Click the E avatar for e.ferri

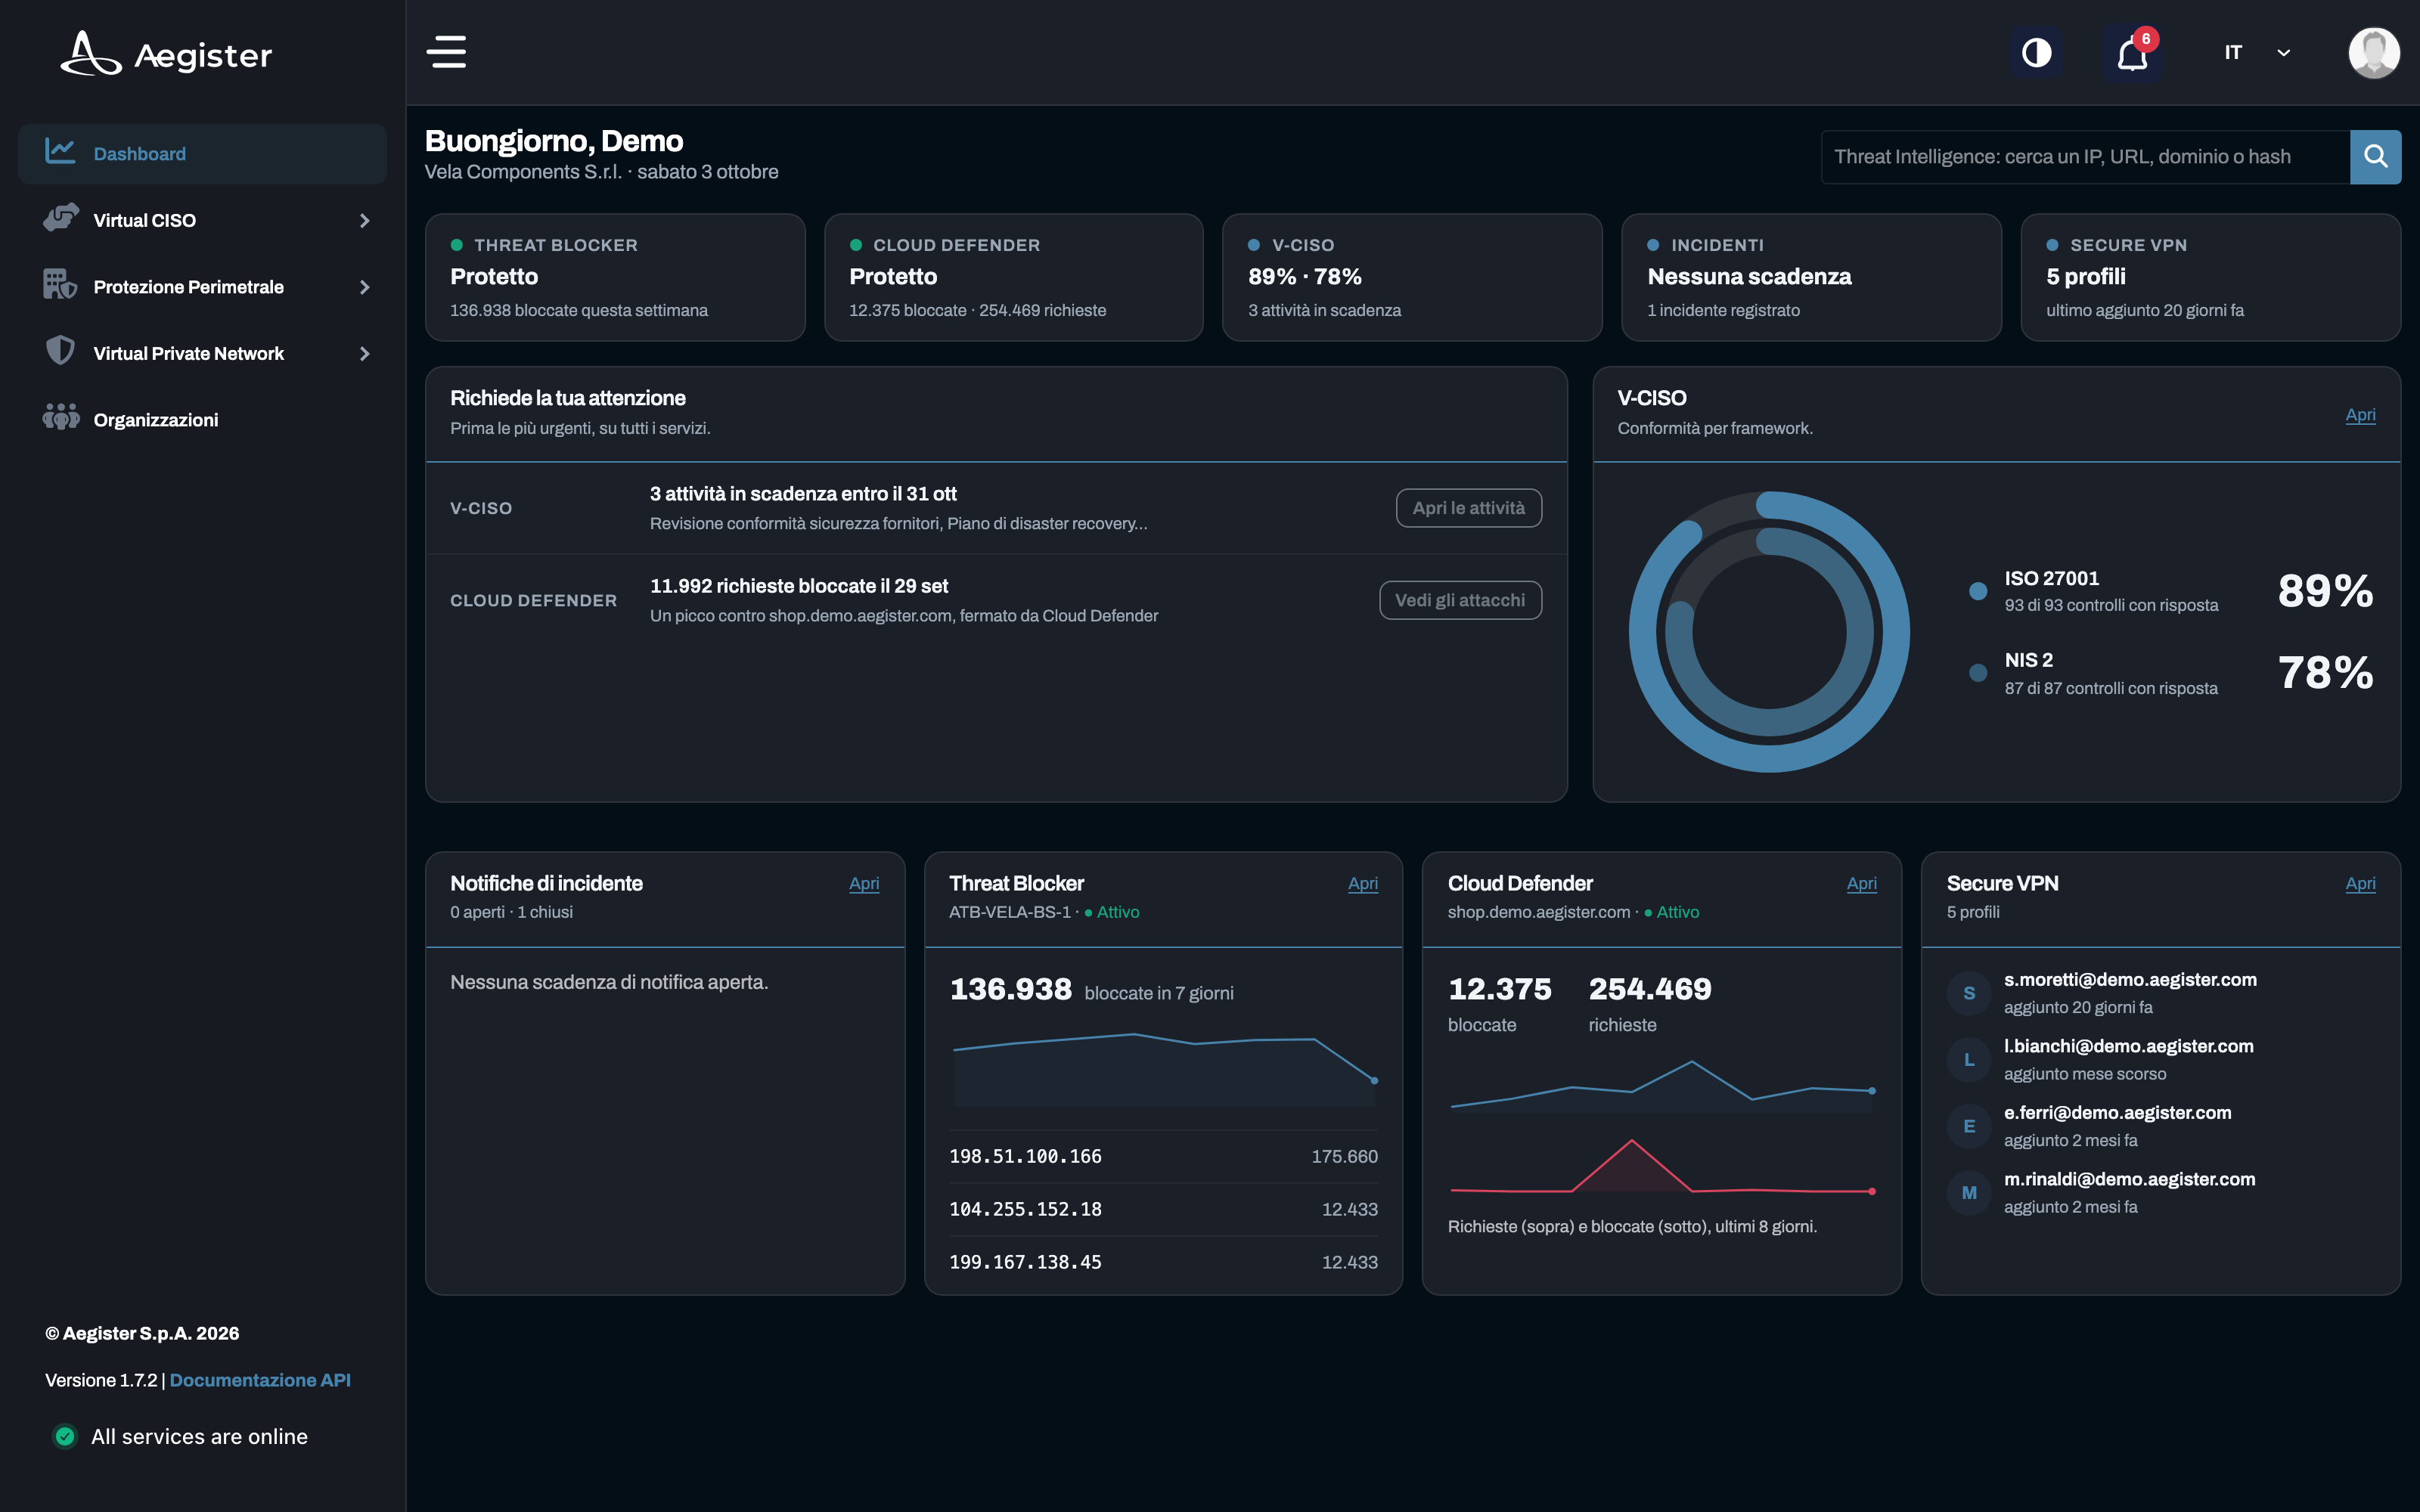(1968, 1126)
